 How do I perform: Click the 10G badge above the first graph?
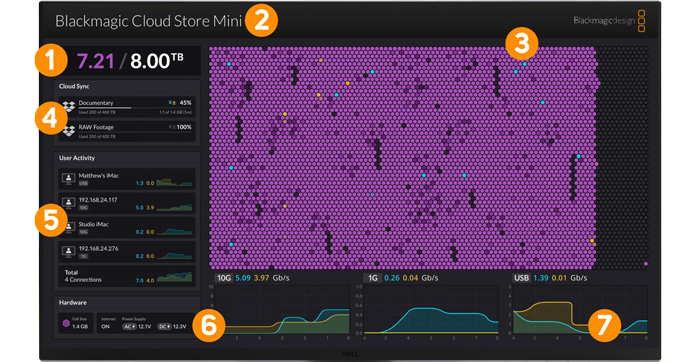pyautogui.click(x=223, y=278)
